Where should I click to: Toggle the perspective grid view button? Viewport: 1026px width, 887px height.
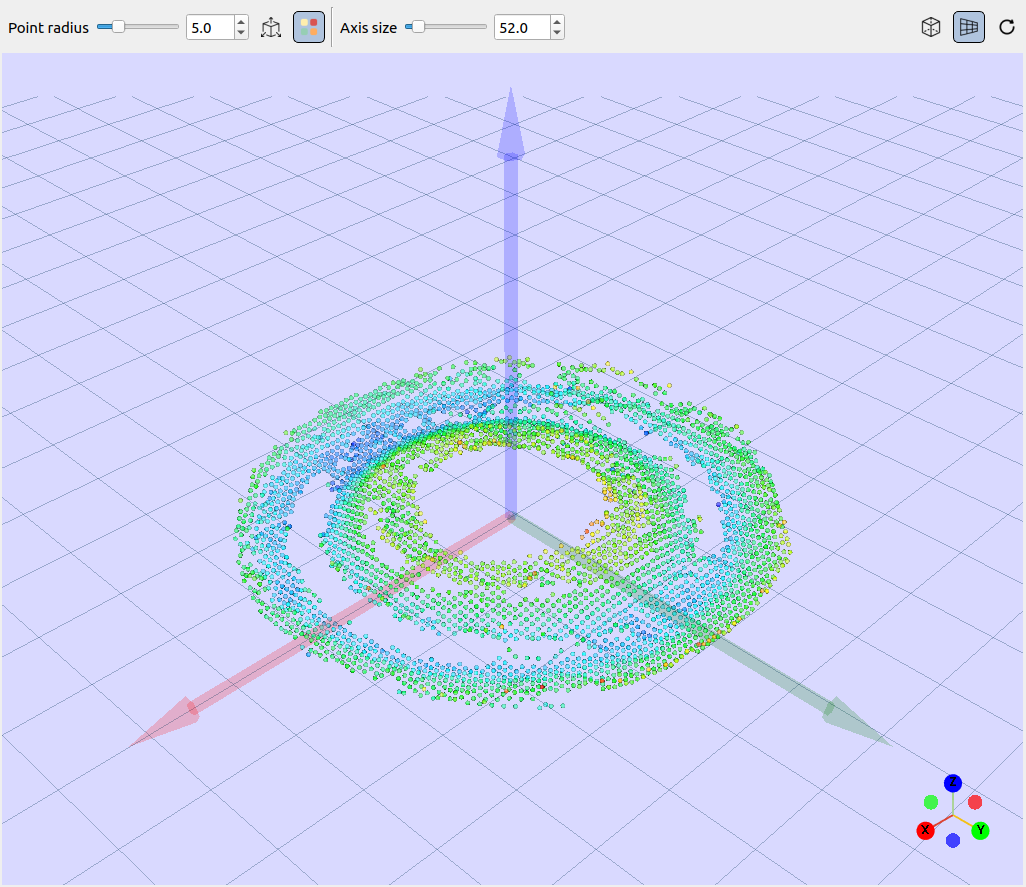[x=968, y=27]
